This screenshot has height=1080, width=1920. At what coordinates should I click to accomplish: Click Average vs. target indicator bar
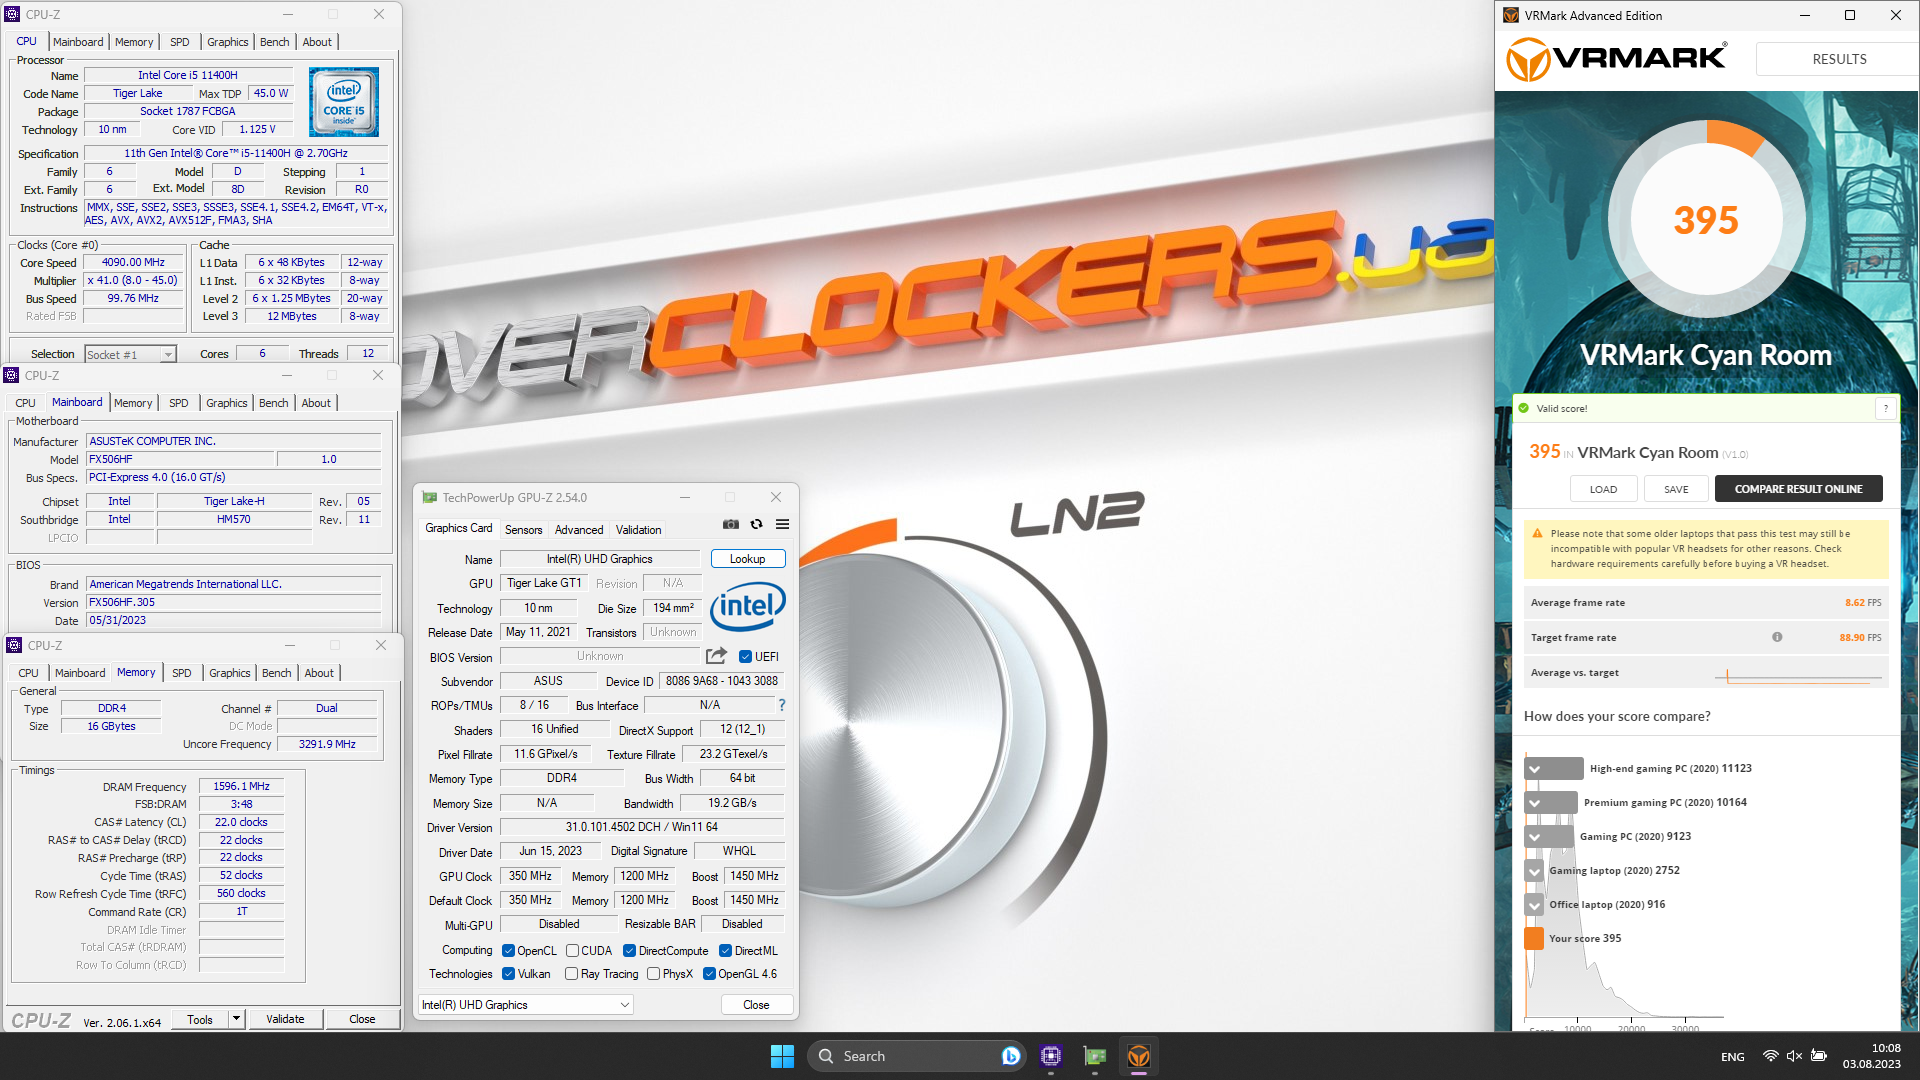pyautogui.click(x=1798, y=677)
